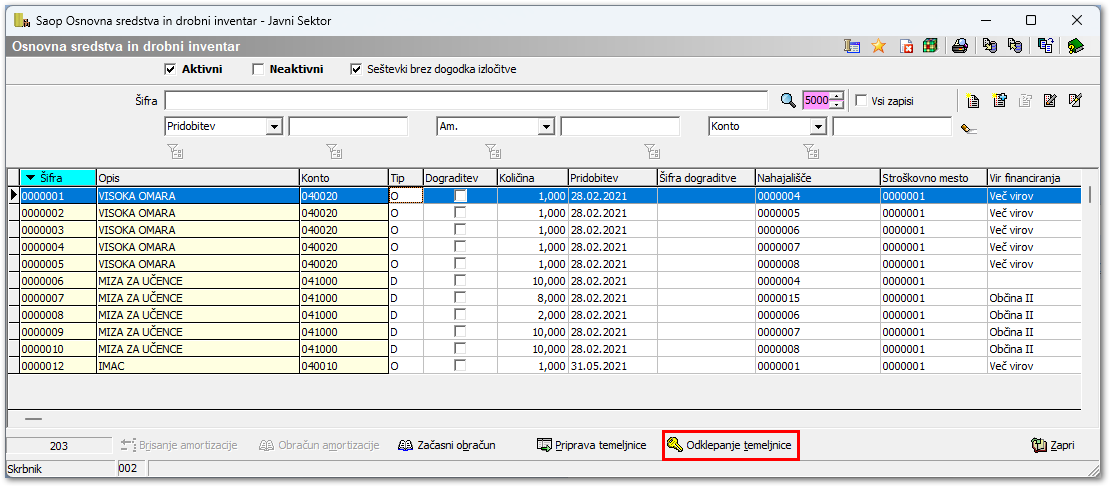Click the key icon on Odklepanje temeljnice
This screenshot has height=487, width=1110.
[x=675, y=445]
